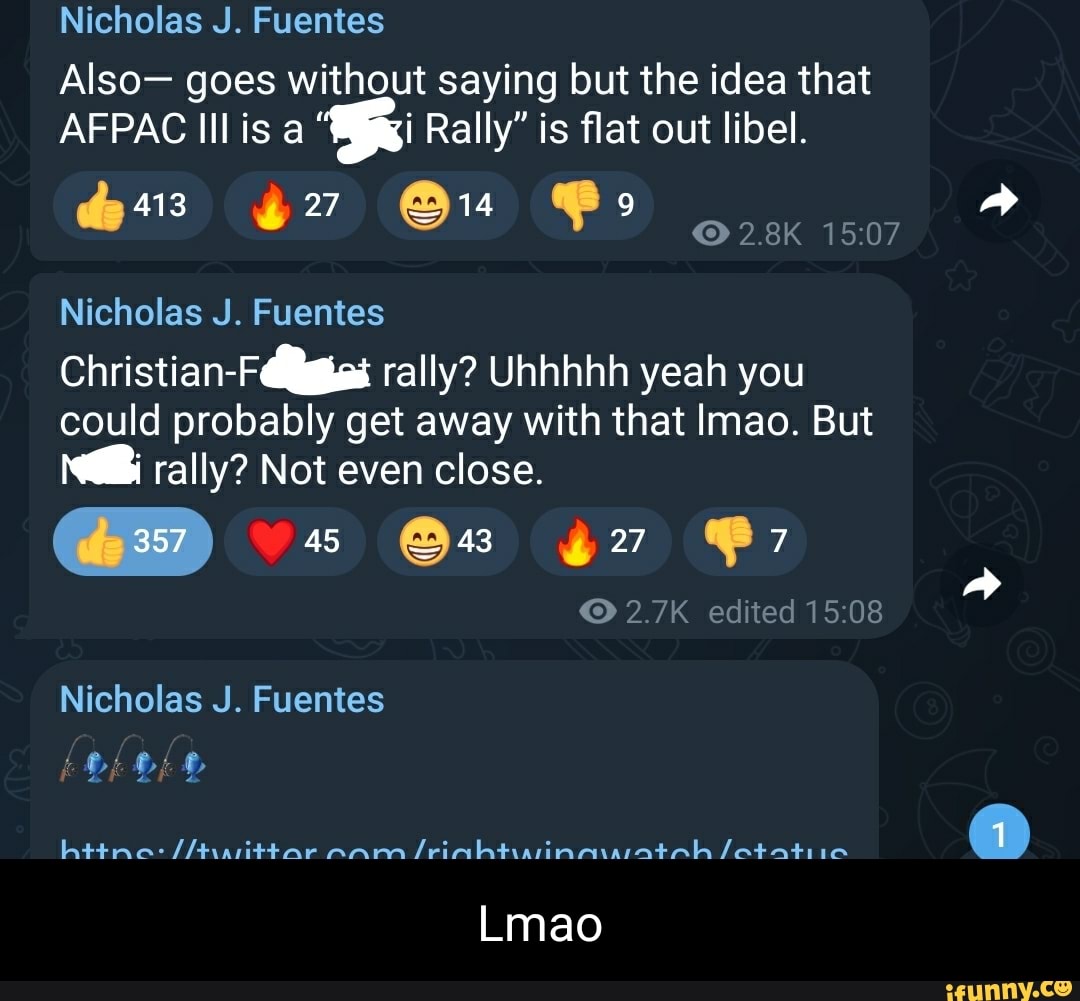Tap the thumbs down reaction with 9
The width and height of the screenshot is (1080, 1001).
[x=592, y=205]
